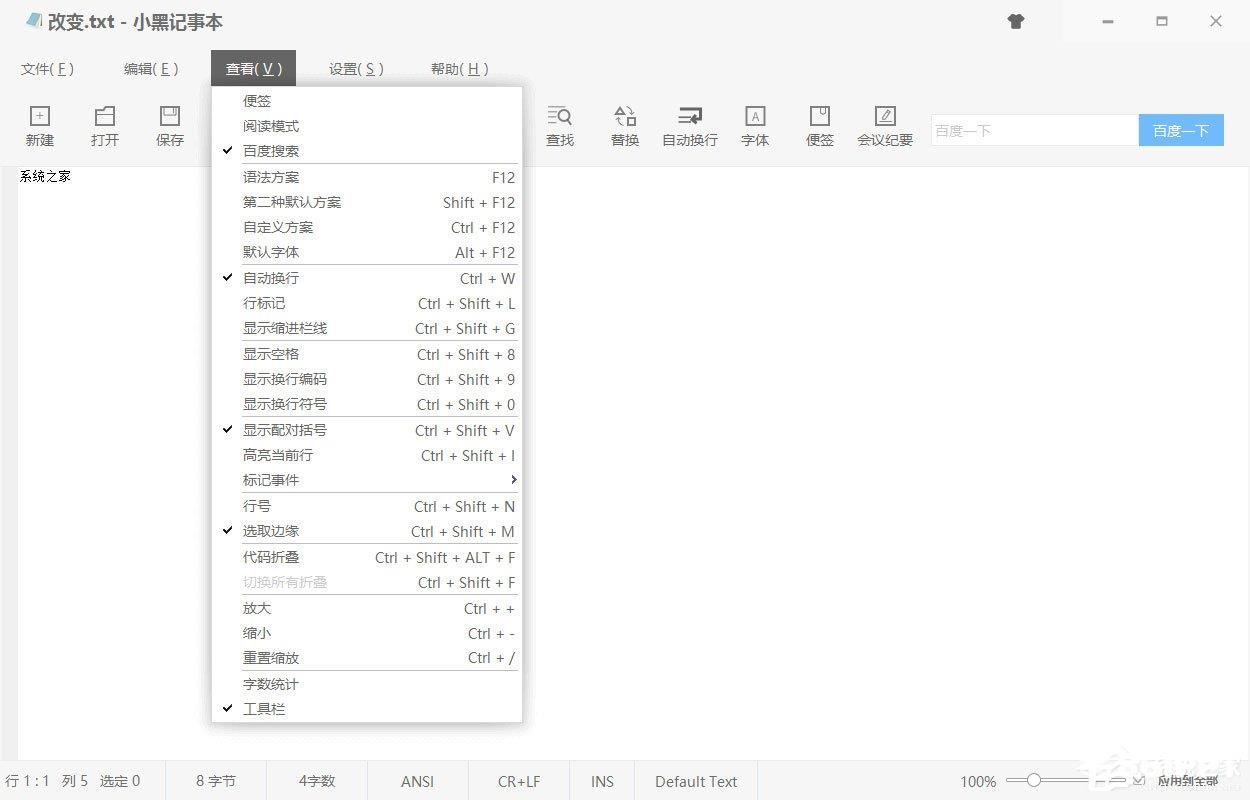
Task: Open the 字体 (Font) toolbar icon
Action: (755, 116)
